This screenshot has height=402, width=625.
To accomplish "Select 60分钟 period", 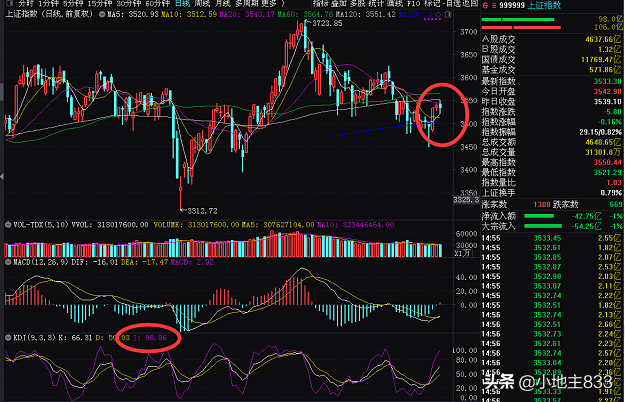I will 158,4.
